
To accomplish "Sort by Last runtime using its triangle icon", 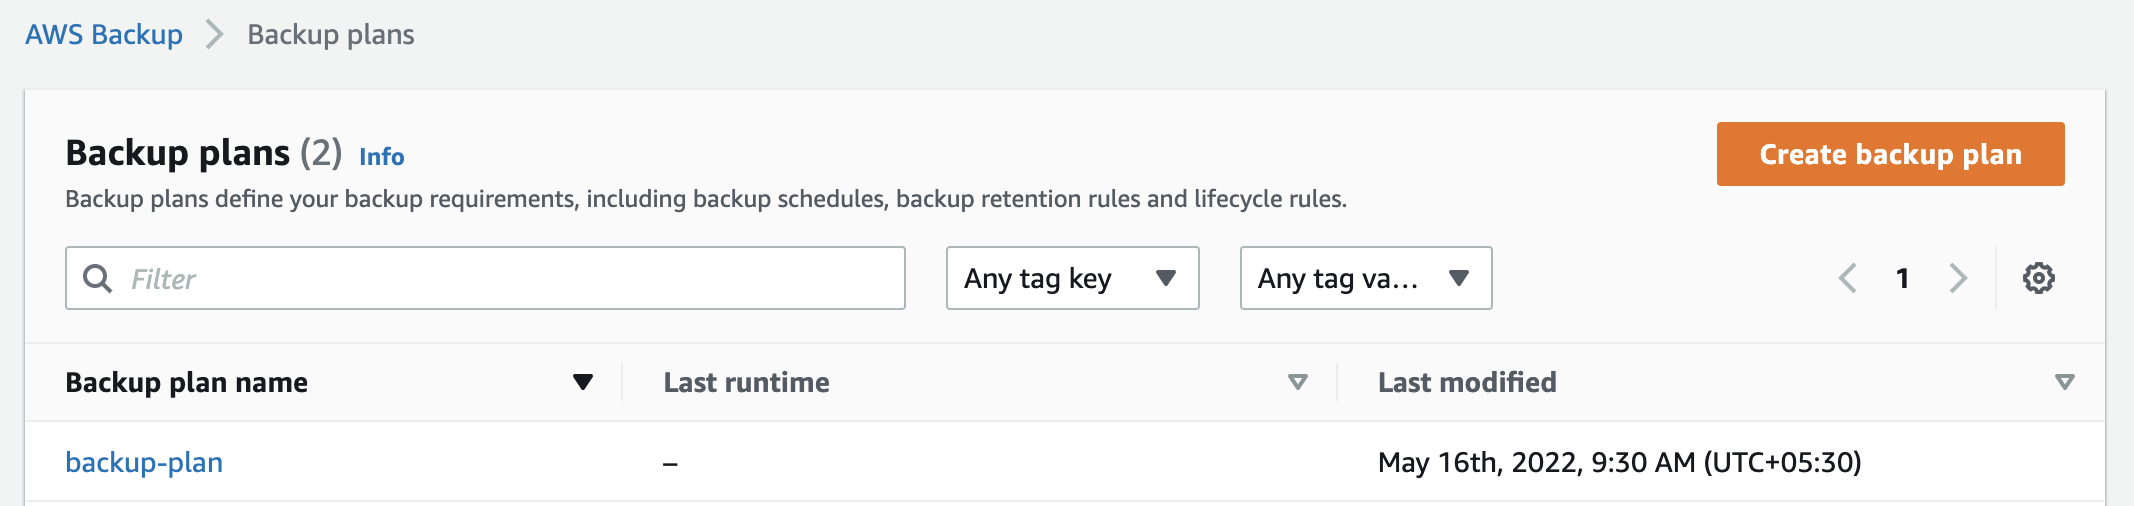I will coord(1298,382).
